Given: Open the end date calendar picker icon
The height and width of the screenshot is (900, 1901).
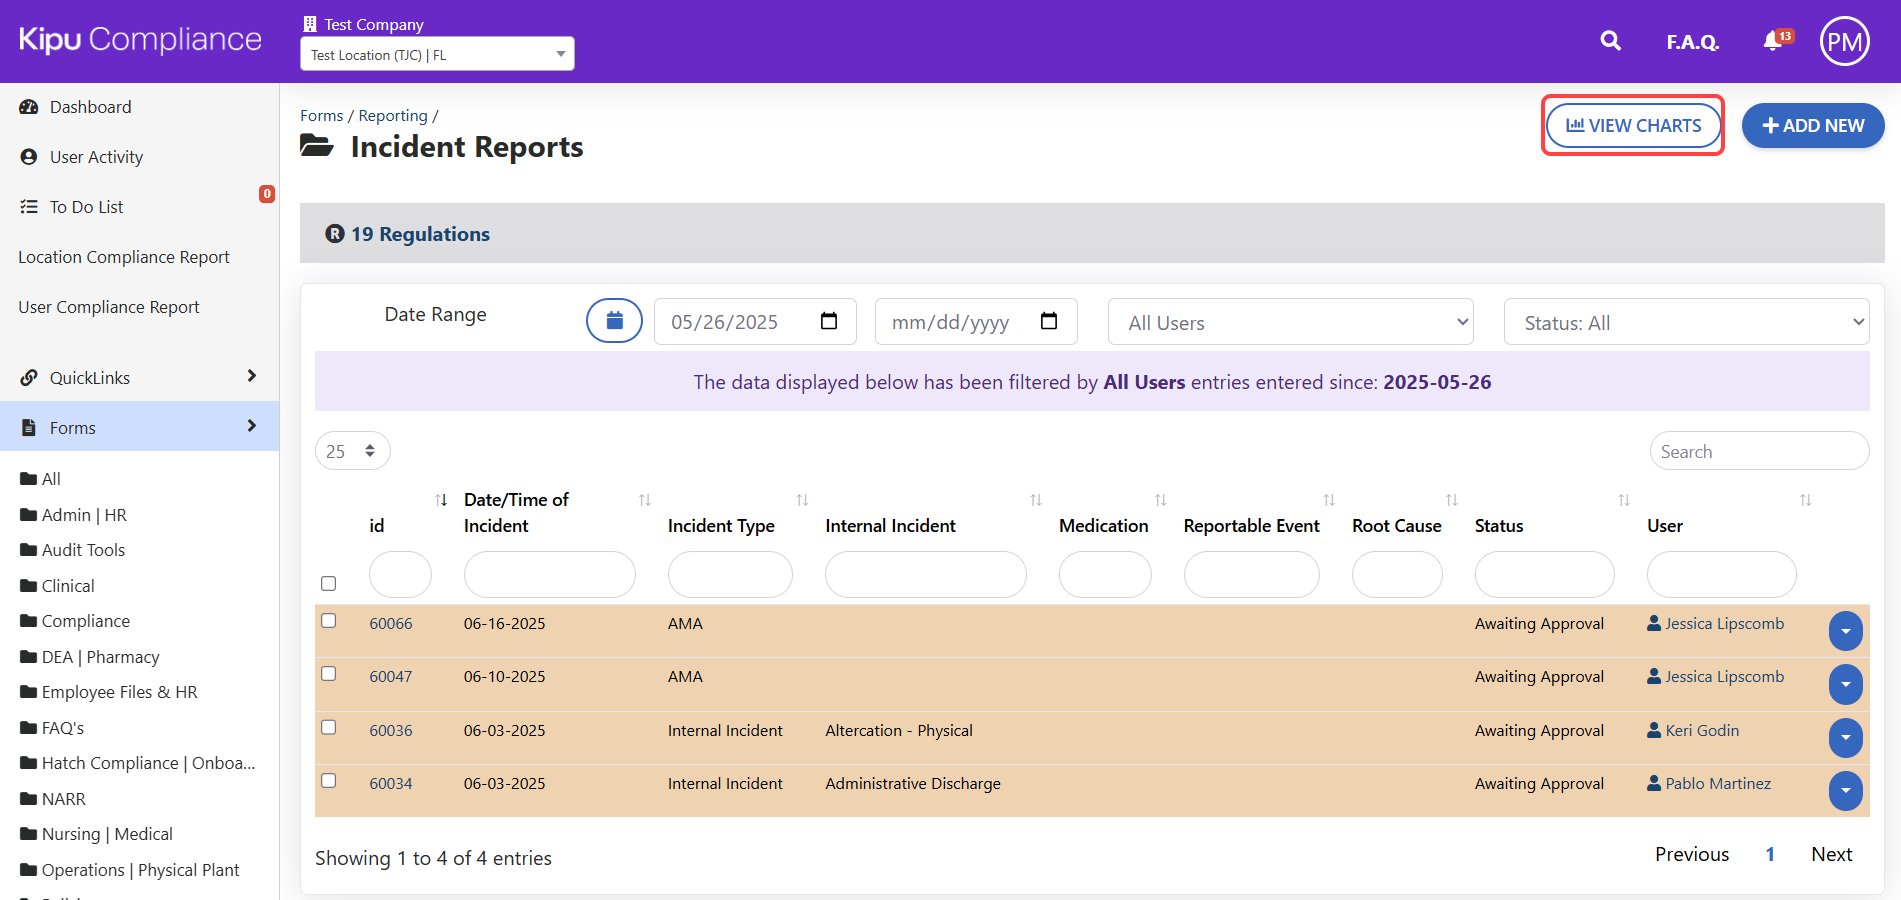Looking at the screenshot, I should coord(1048,321).
